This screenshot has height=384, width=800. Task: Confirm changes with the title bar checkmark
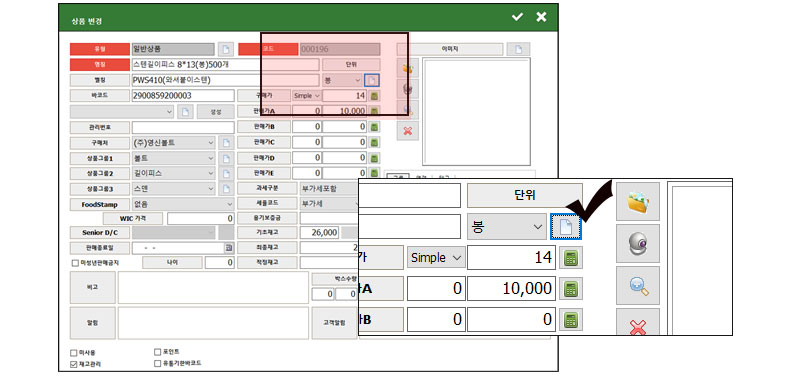pyautogui.click(x=517, y=17)
